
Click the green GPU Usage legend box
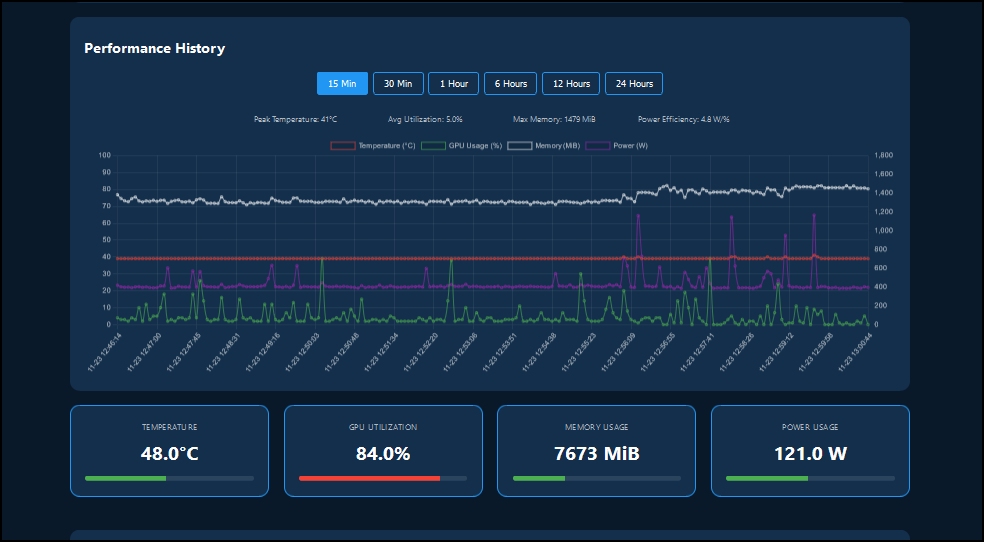433,146
